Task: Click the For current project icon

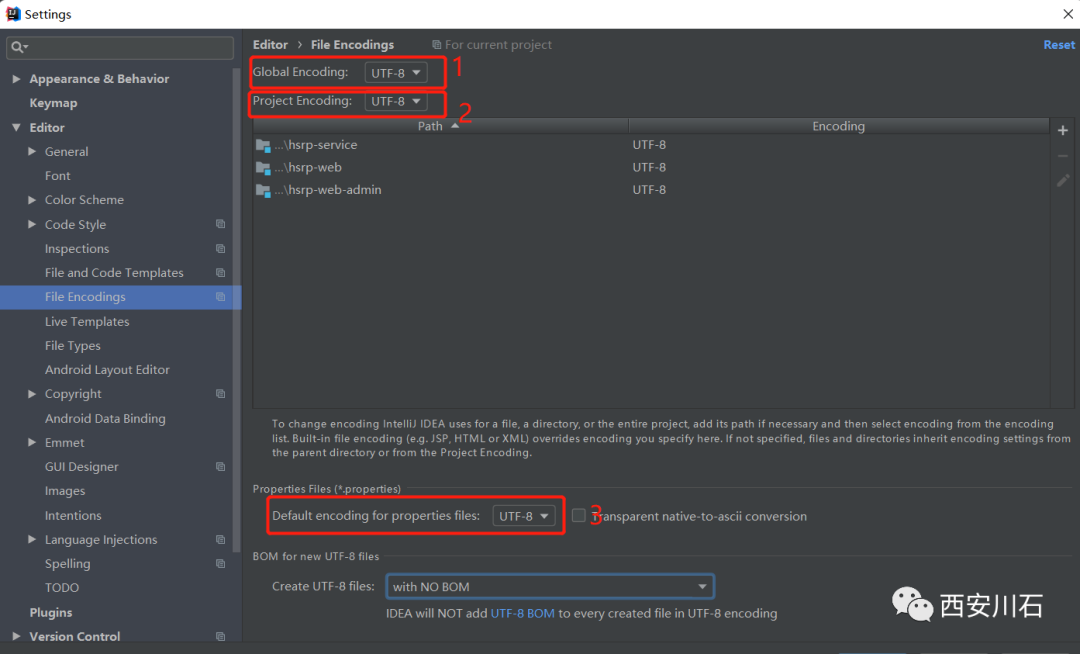Action: pos(437,45)
